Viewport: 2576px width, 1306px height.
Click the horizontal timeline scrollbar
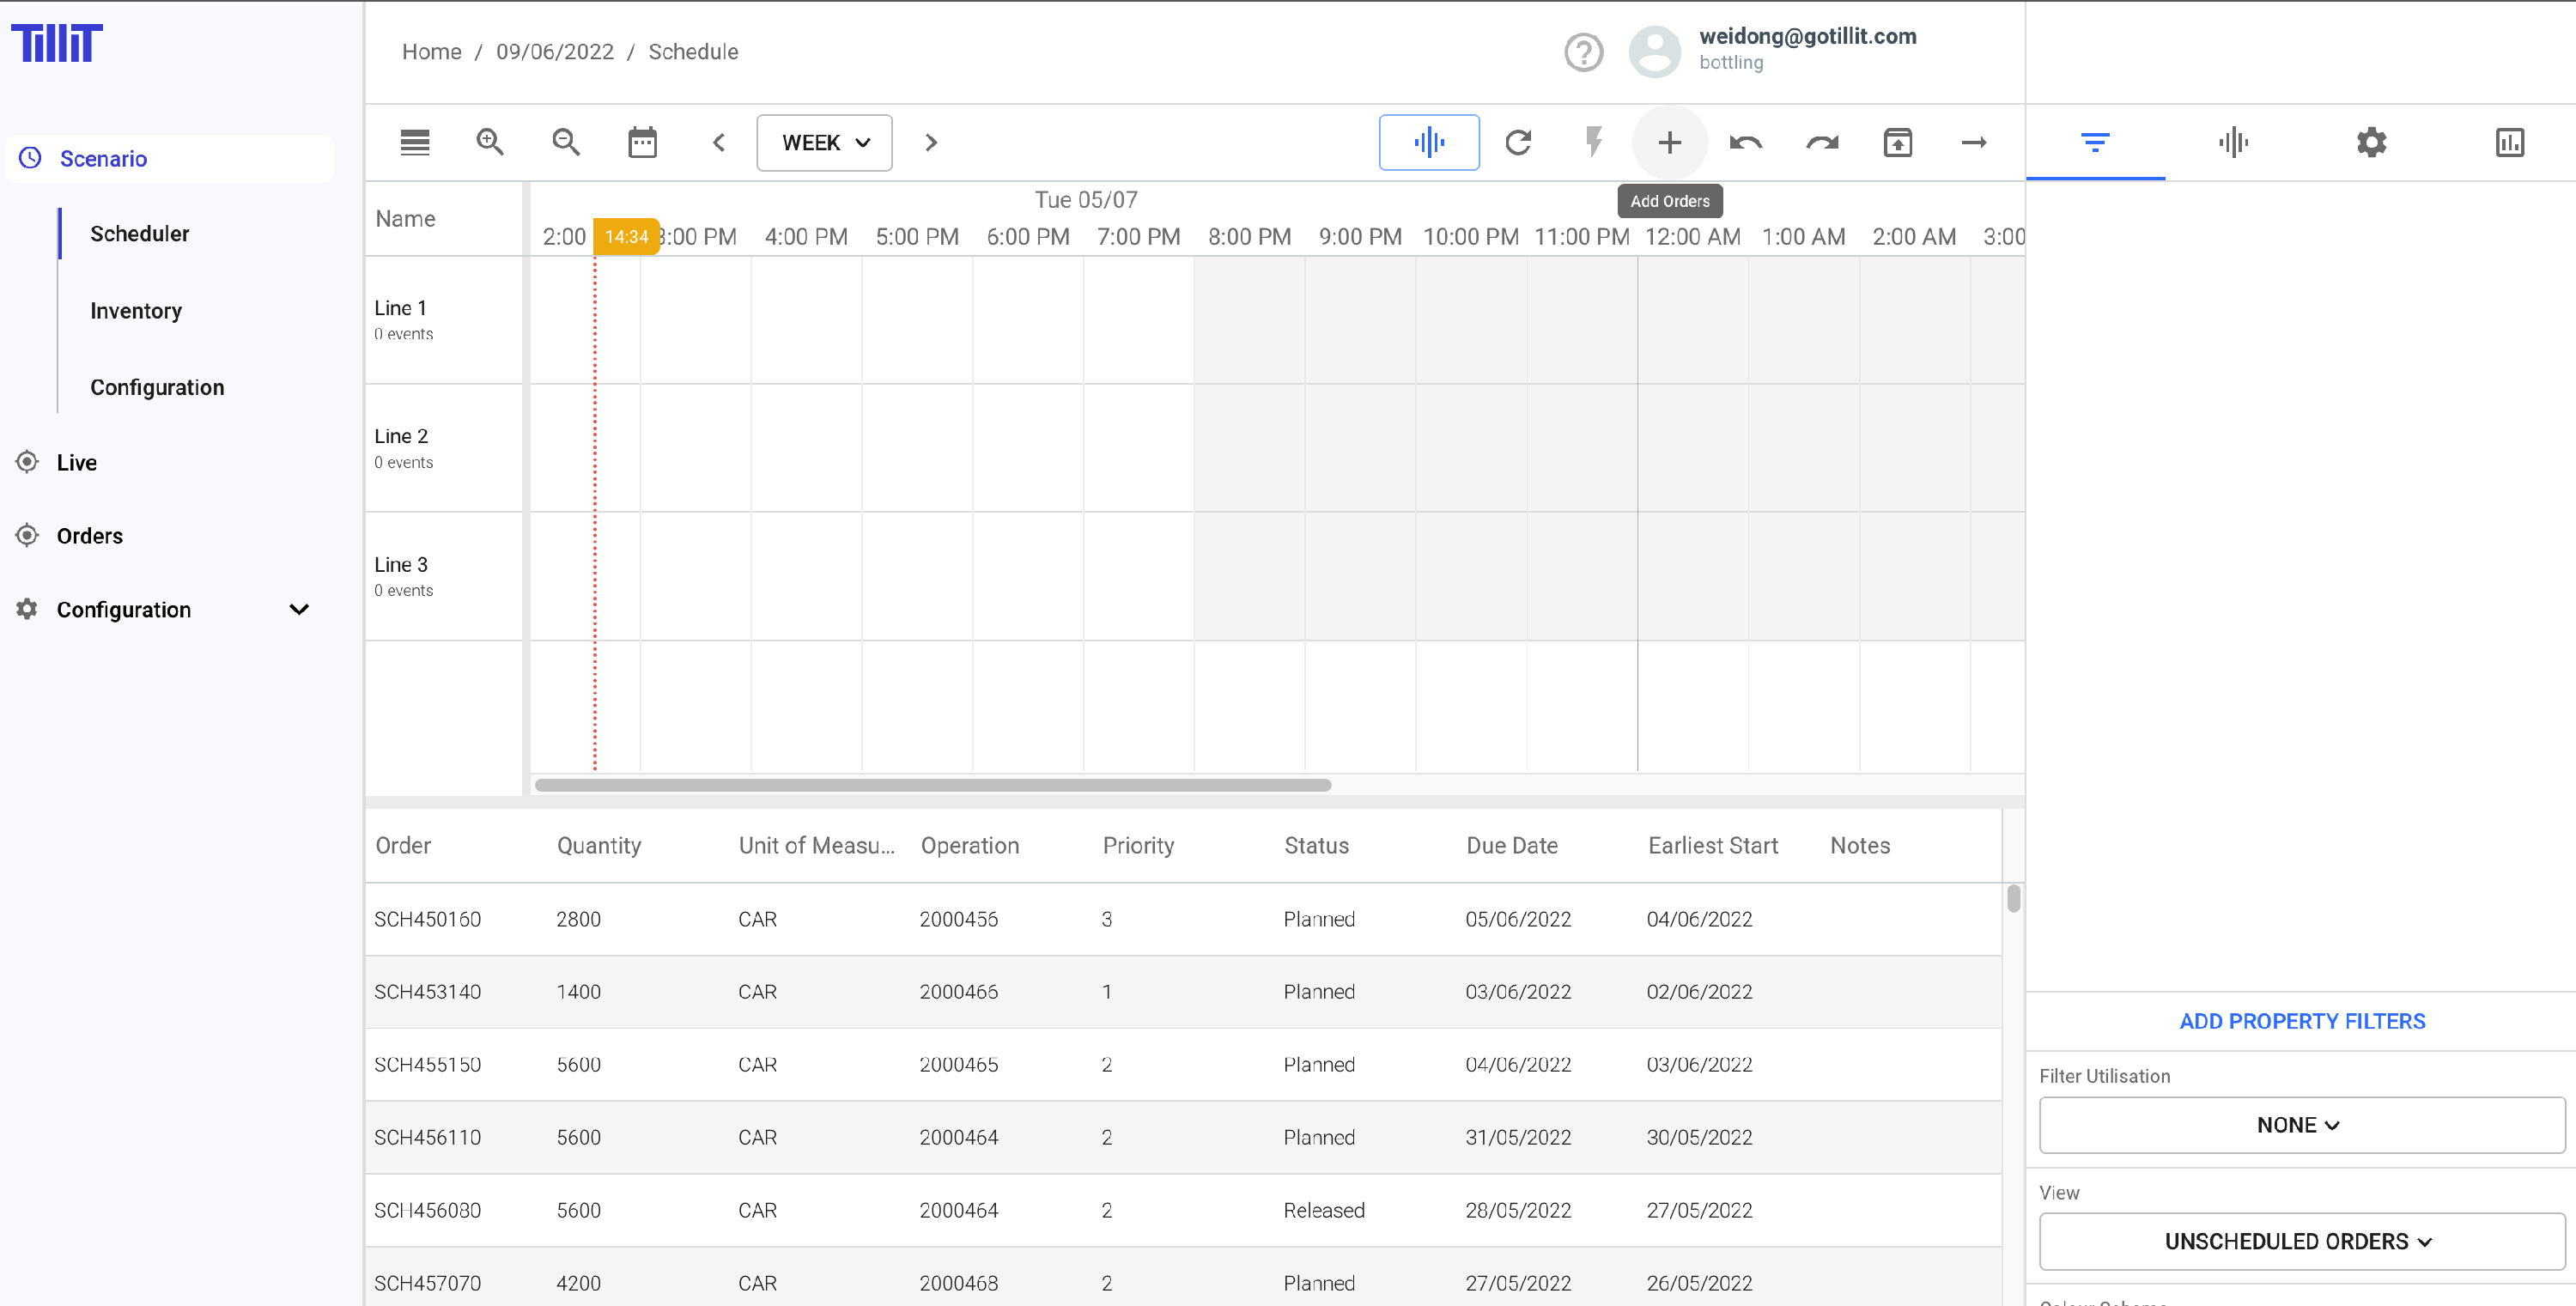coord(932,785)
